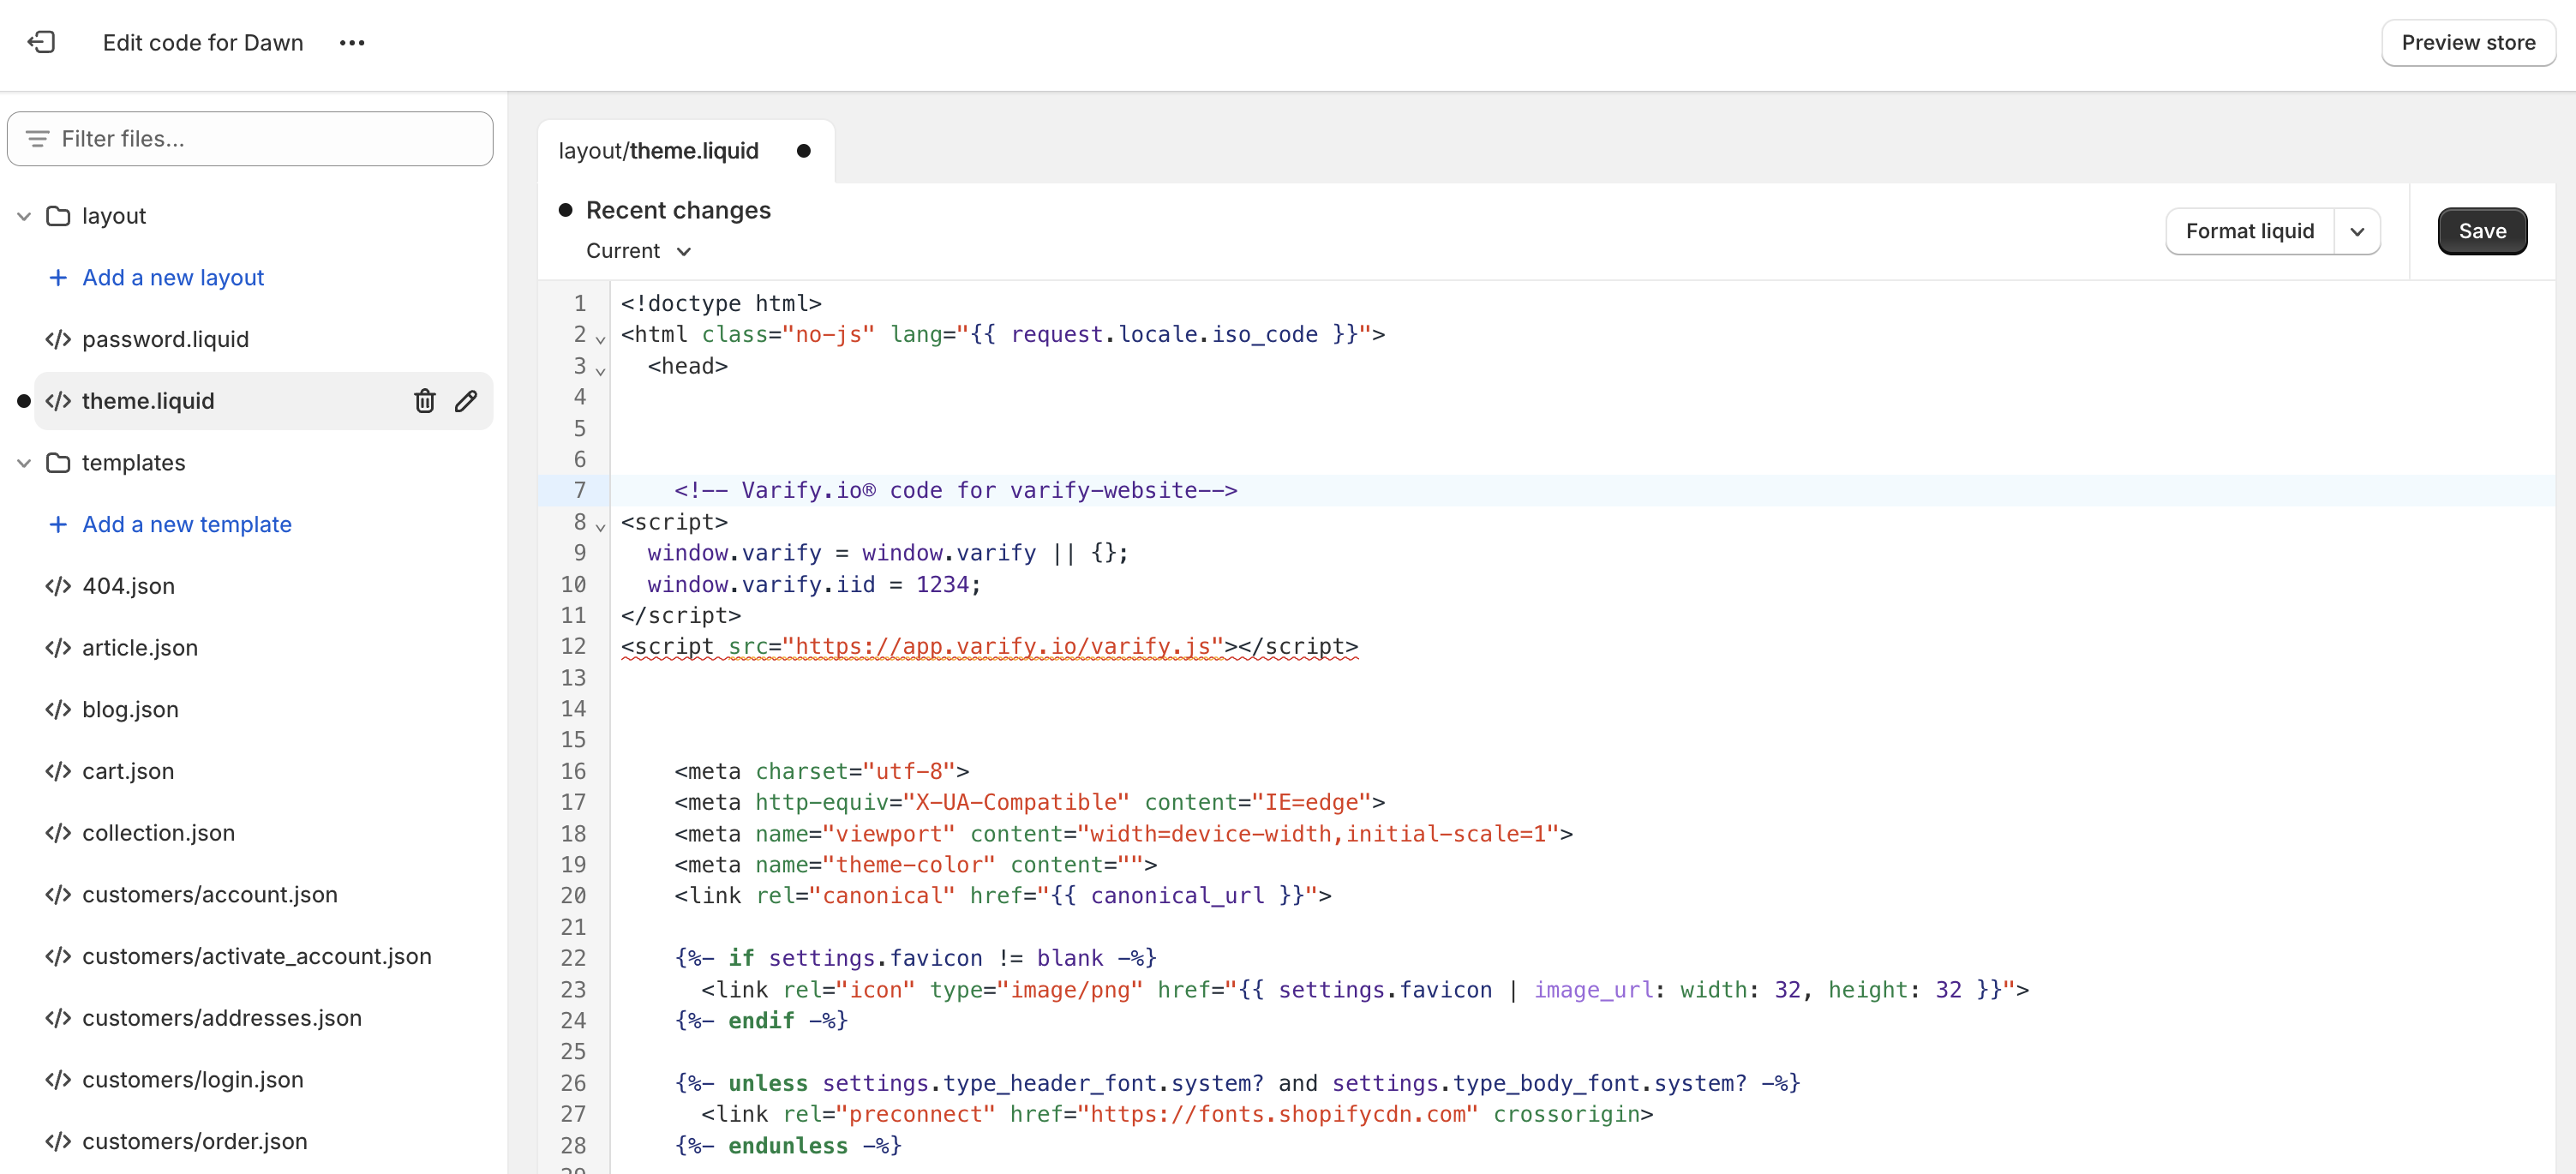Click the filter lines icon in search box
This screenshot has width=2576, height=1174.
tap(37, 139)
